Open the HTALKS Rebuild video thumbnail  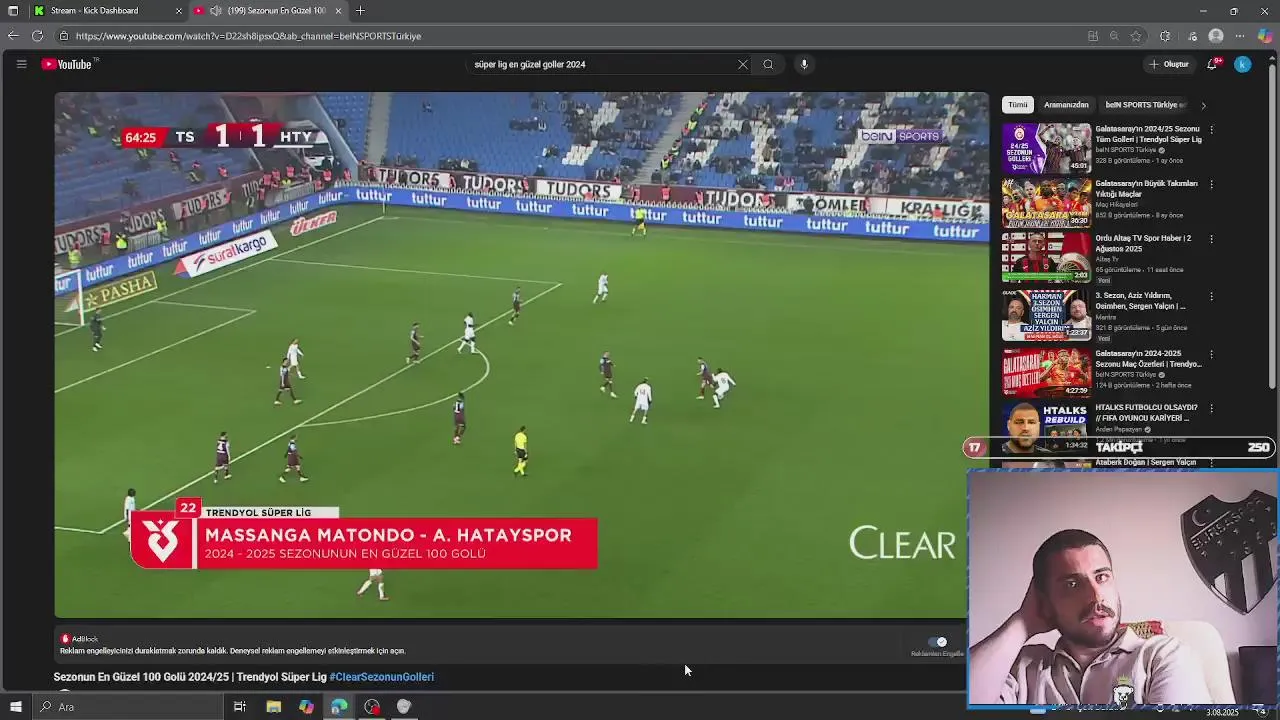tap(1047, 427)
